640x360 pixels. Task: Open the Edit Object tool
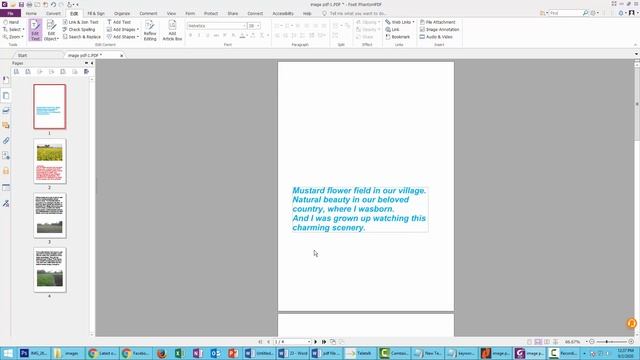click(x=51, y=30)
